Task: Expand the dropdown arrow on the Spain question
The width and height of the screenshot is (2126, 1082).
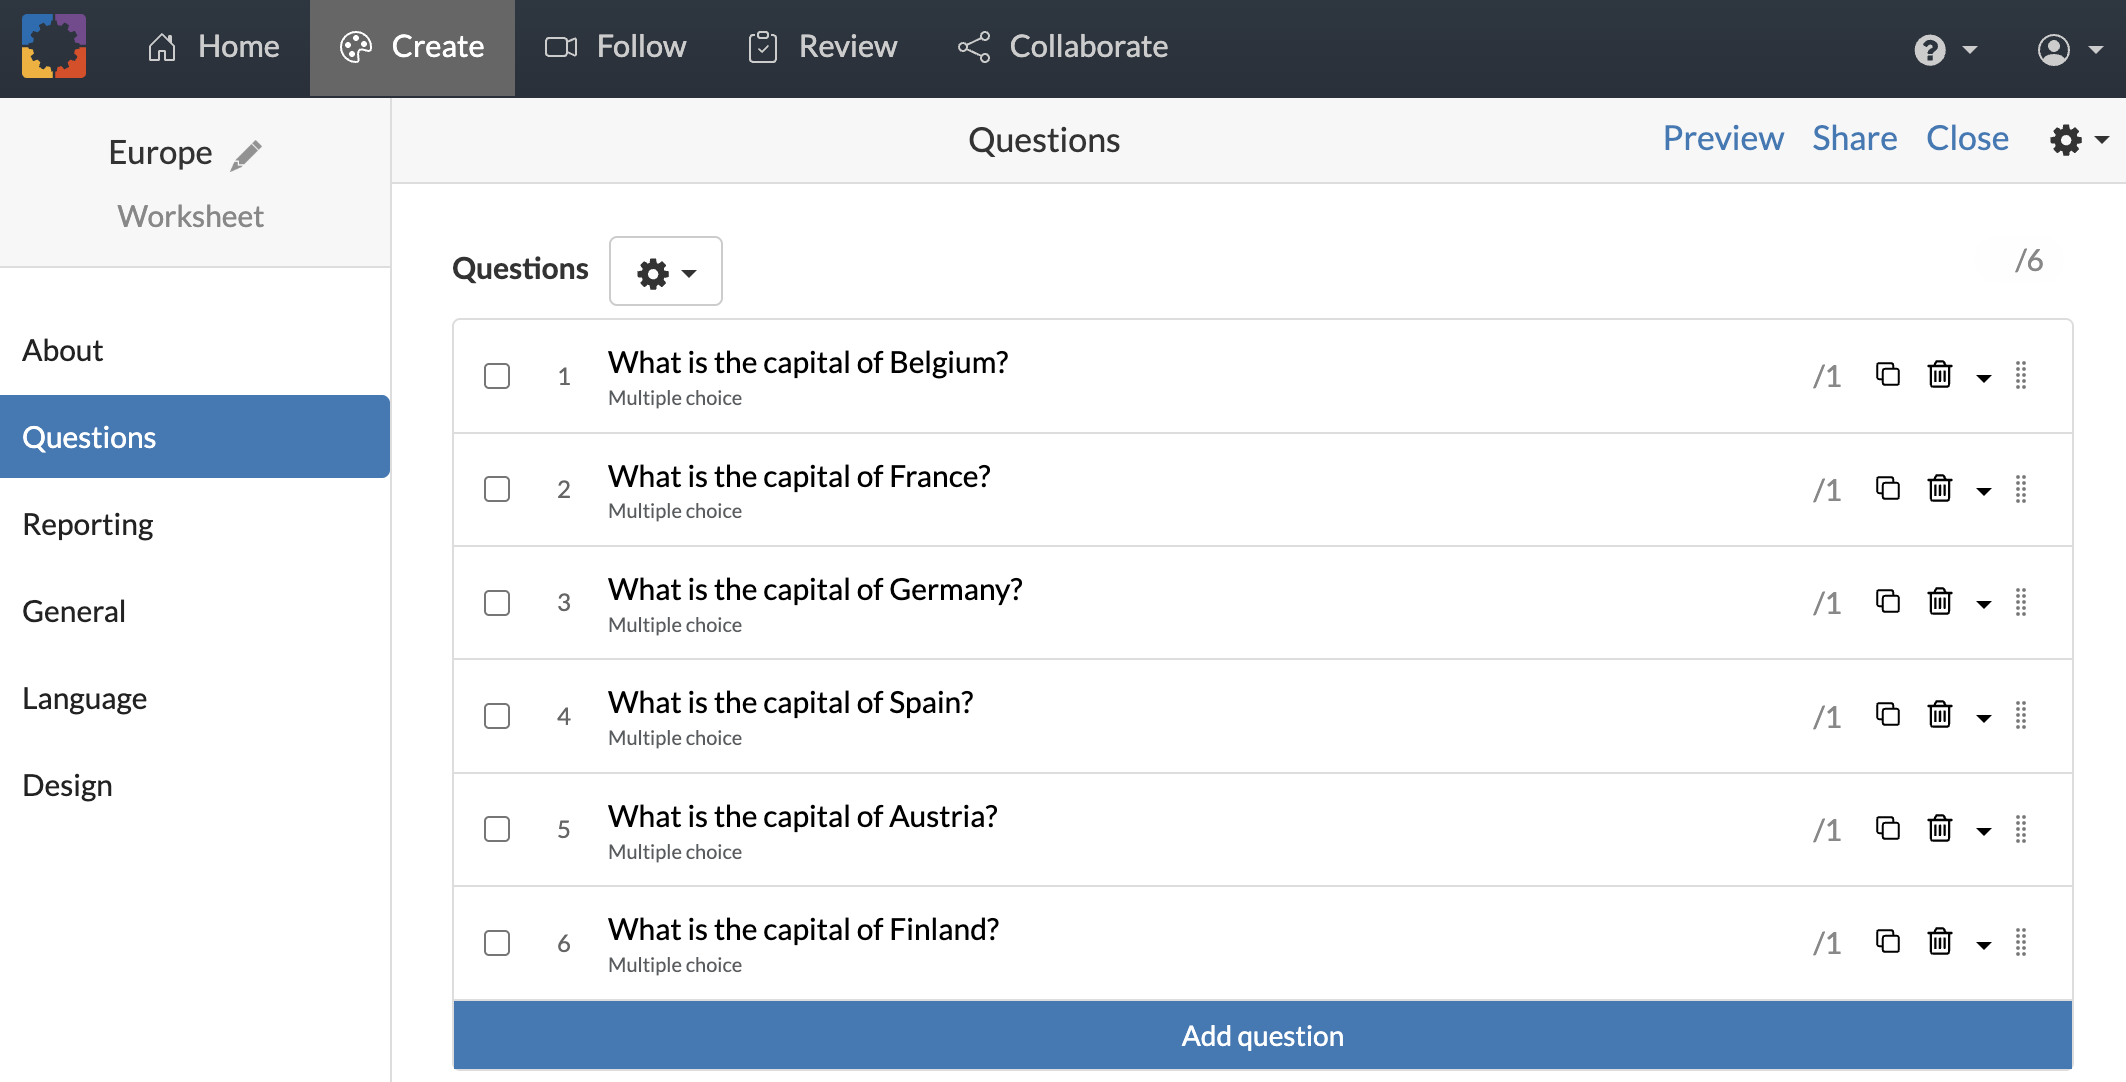Action: click(x=1984, y=716)
